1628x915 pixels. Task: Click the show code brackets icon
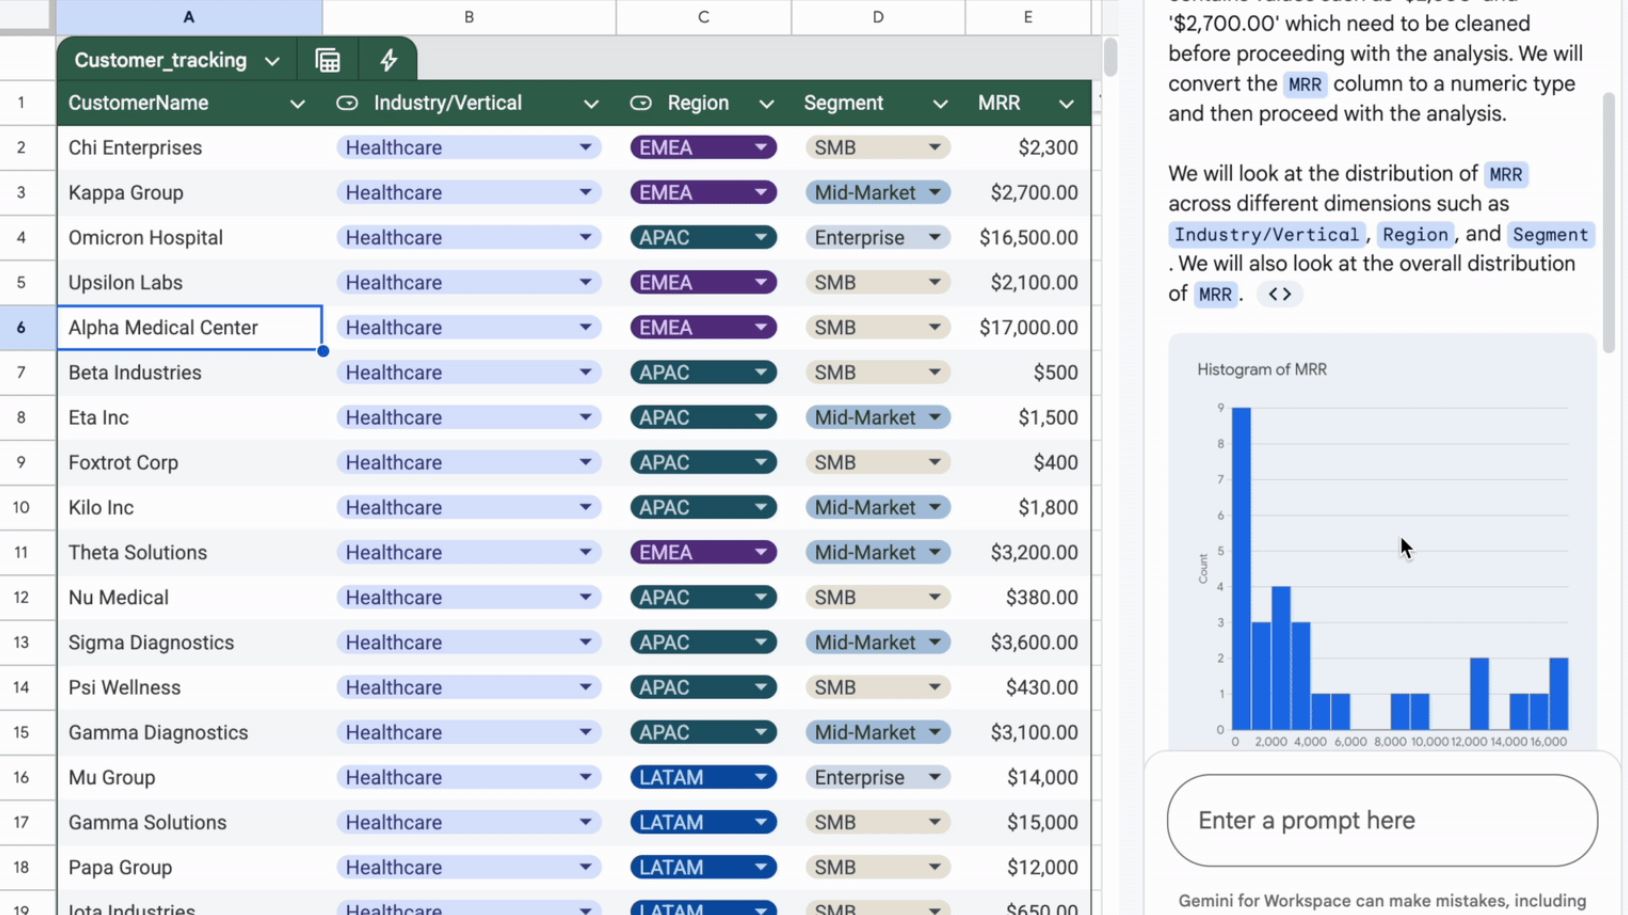(x=1279, y=294)
